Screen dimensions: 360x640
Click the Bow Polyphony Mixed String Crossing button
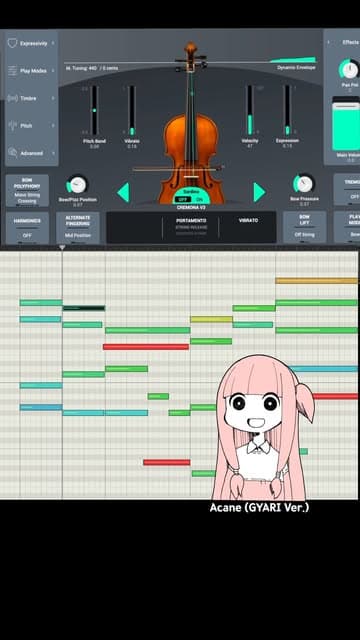click(x=27, y=190)
